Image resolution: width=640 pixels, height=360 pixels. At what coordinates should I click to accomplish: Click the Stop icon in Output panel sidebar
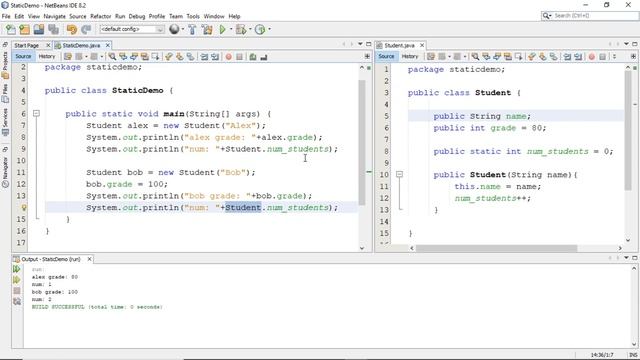coord(16,291)
